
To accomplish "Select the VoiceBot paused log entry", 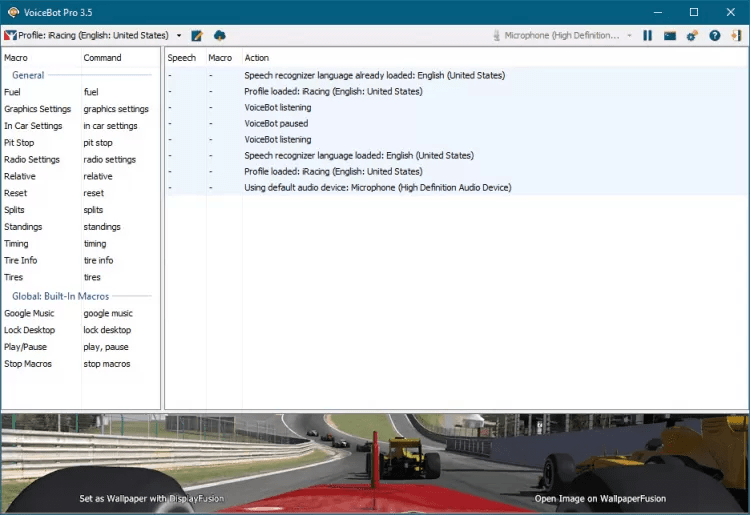I will pos(278,123).
